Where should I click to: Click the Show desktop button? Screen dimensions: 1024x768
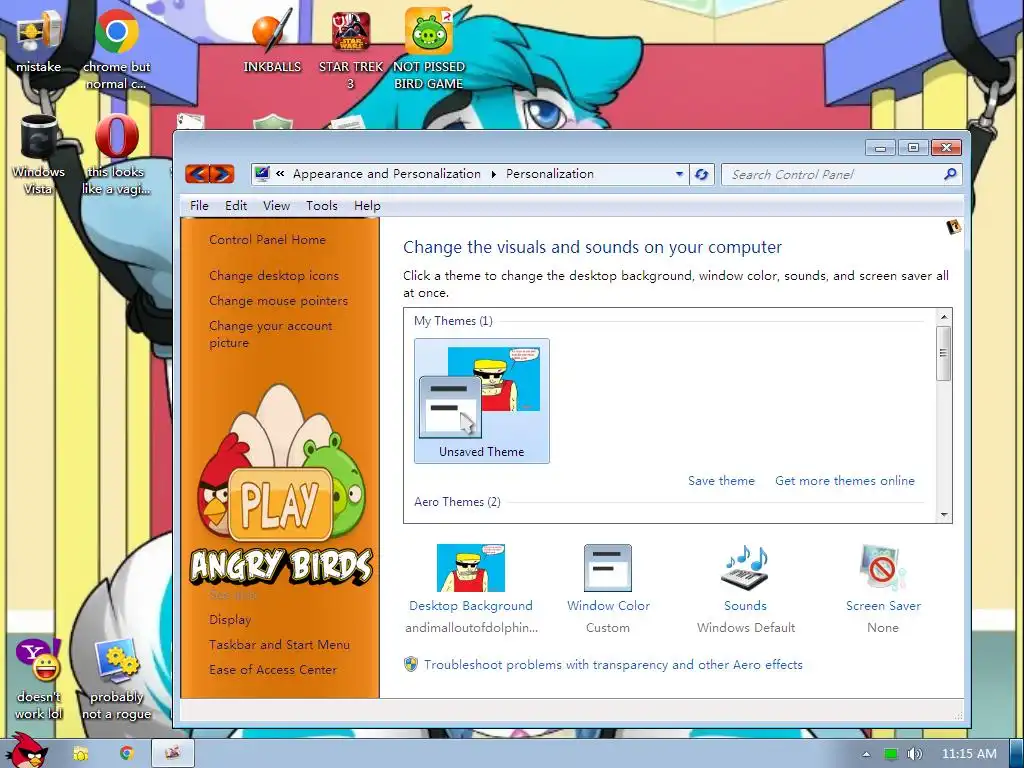pos(1016,753)
